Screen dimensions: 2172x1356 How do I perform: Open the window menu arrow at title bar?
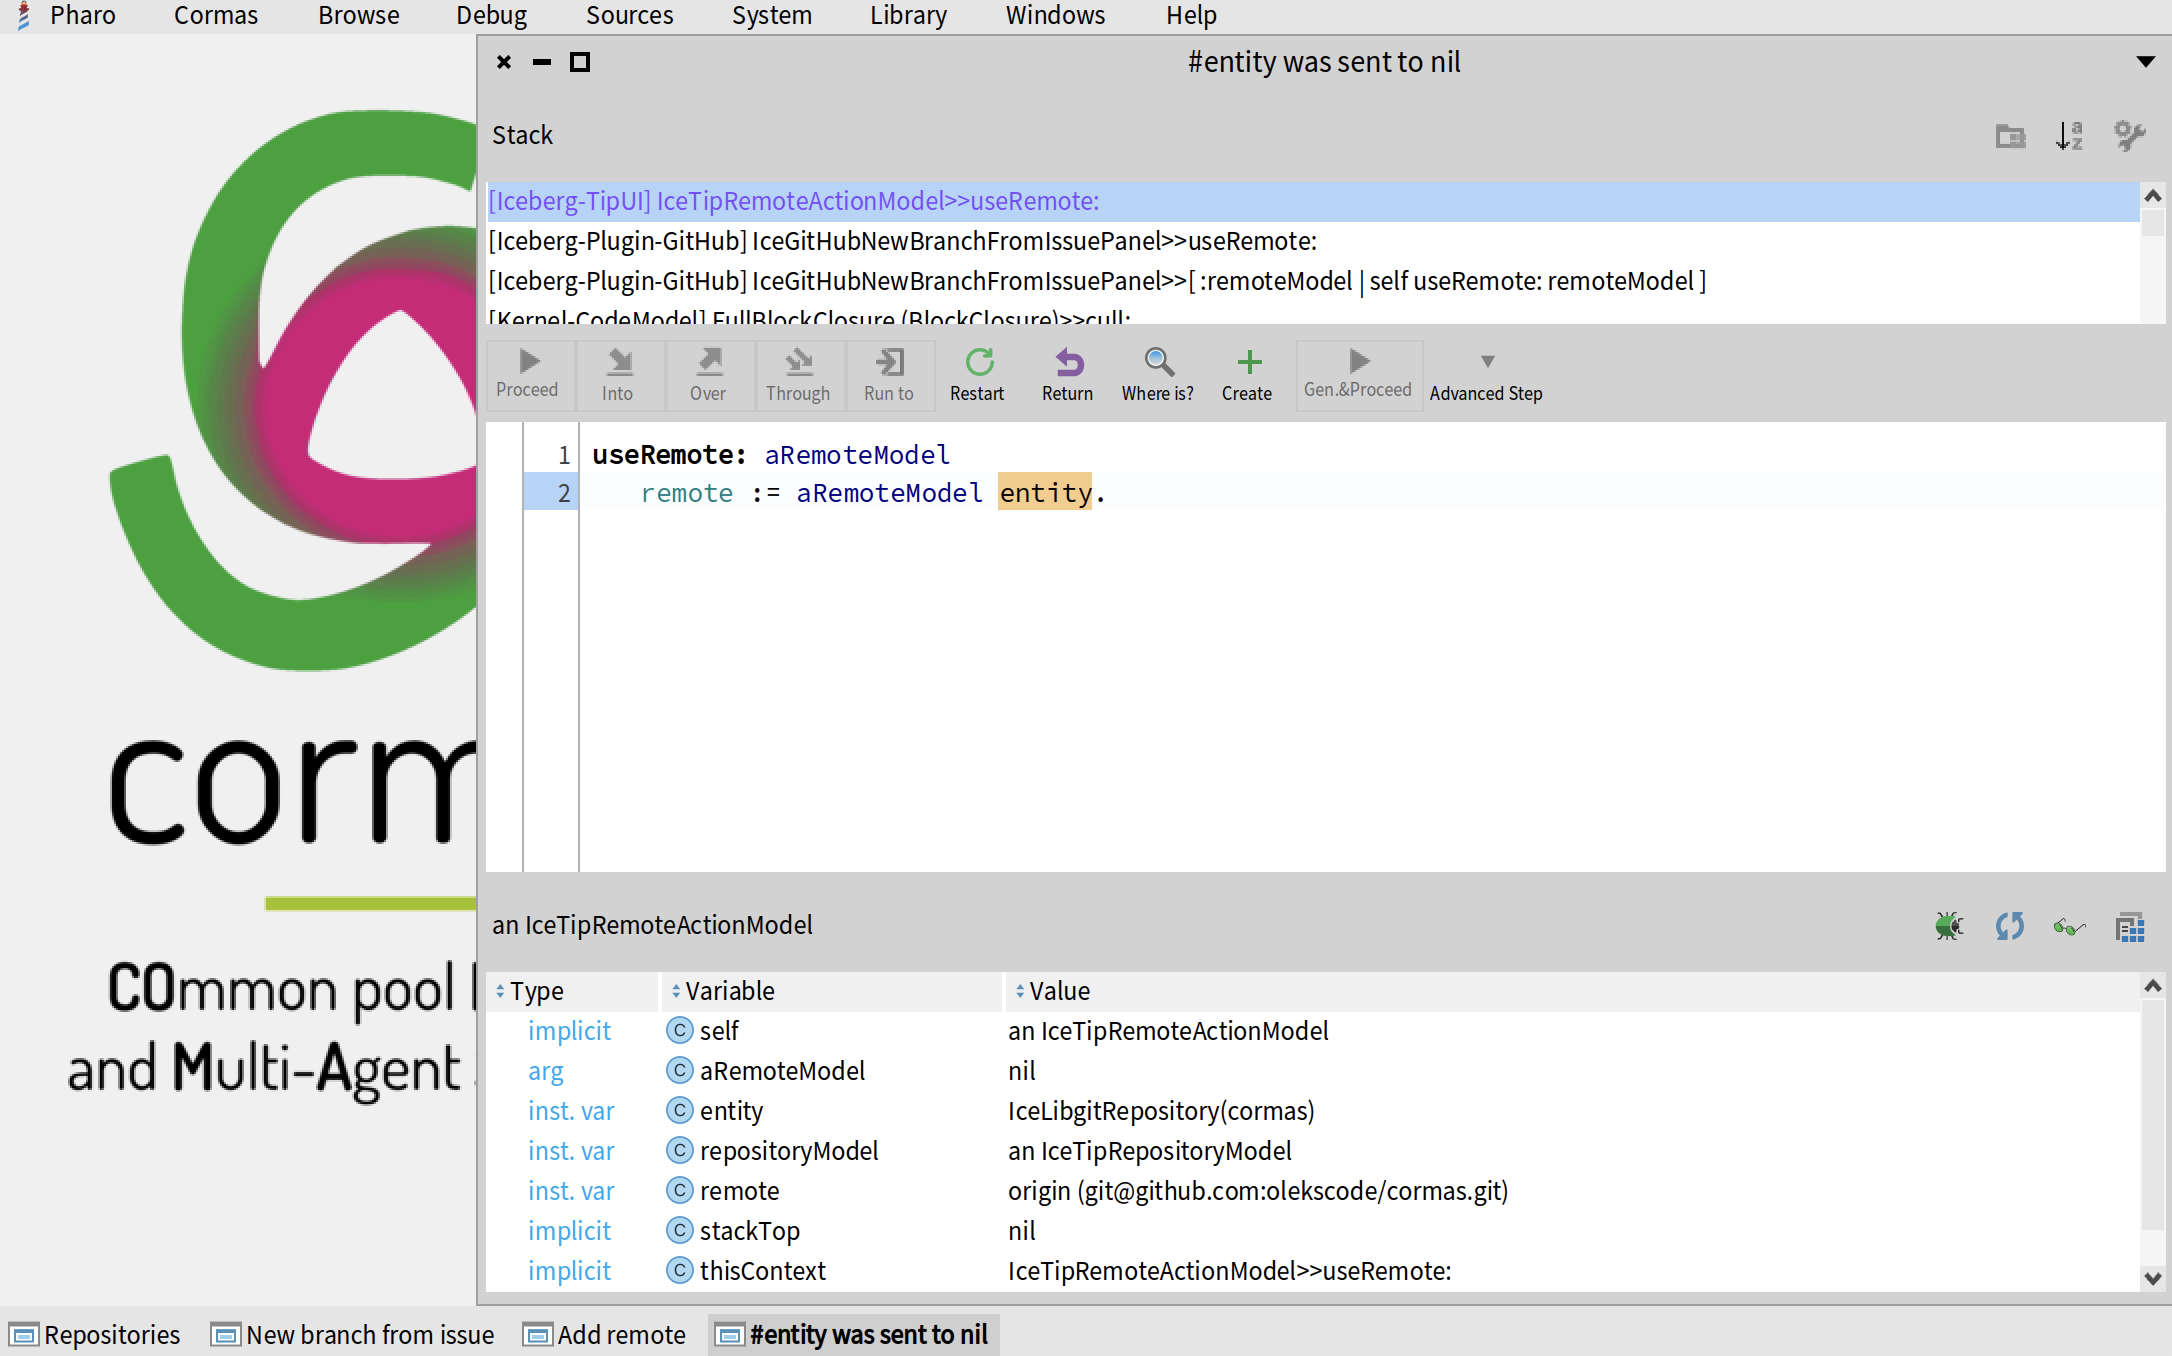tap(2145, 62)
